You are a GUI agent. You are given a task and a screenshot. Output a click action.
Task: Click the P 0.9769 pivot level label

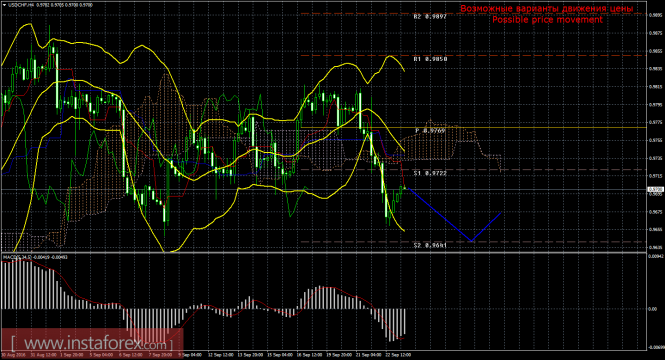point(430,131)
